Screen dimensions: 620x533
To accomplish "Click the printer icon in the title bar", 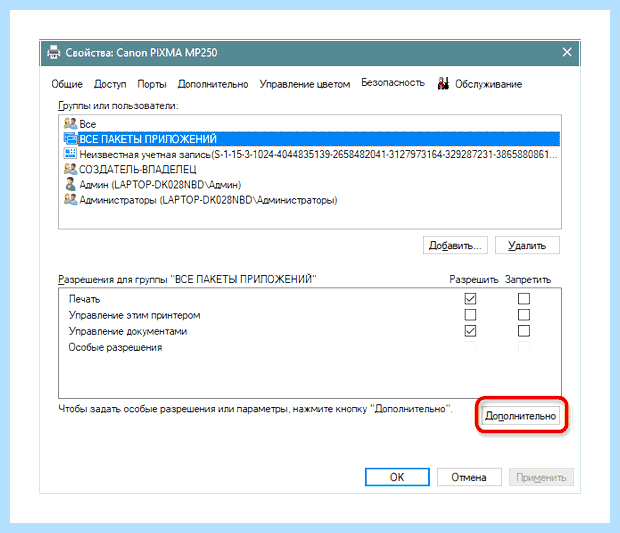I will [54, 52].
